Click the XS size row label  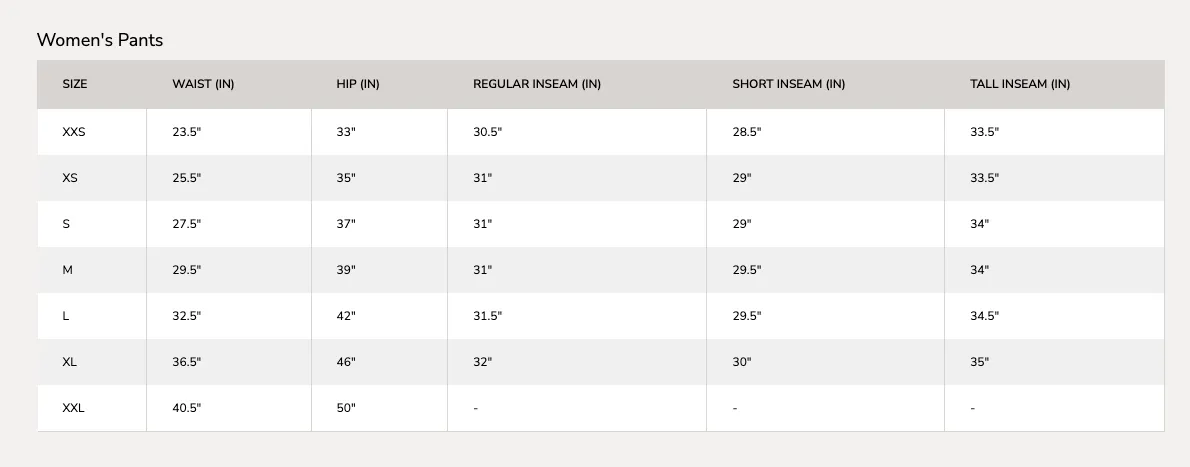tap(70, 178)
